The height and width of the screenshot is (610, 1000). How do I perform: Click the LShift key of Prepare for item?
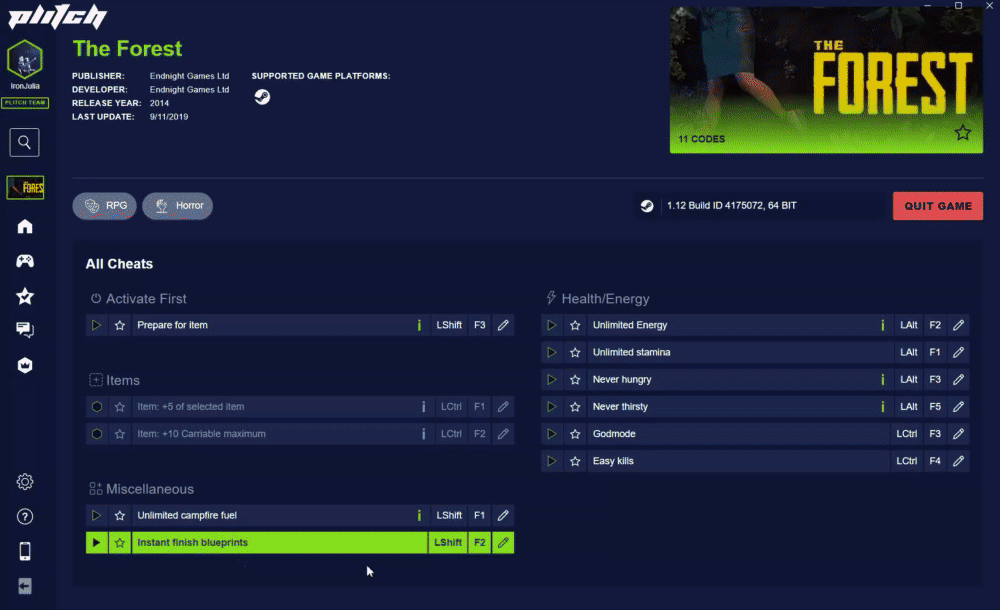[449, 325]
